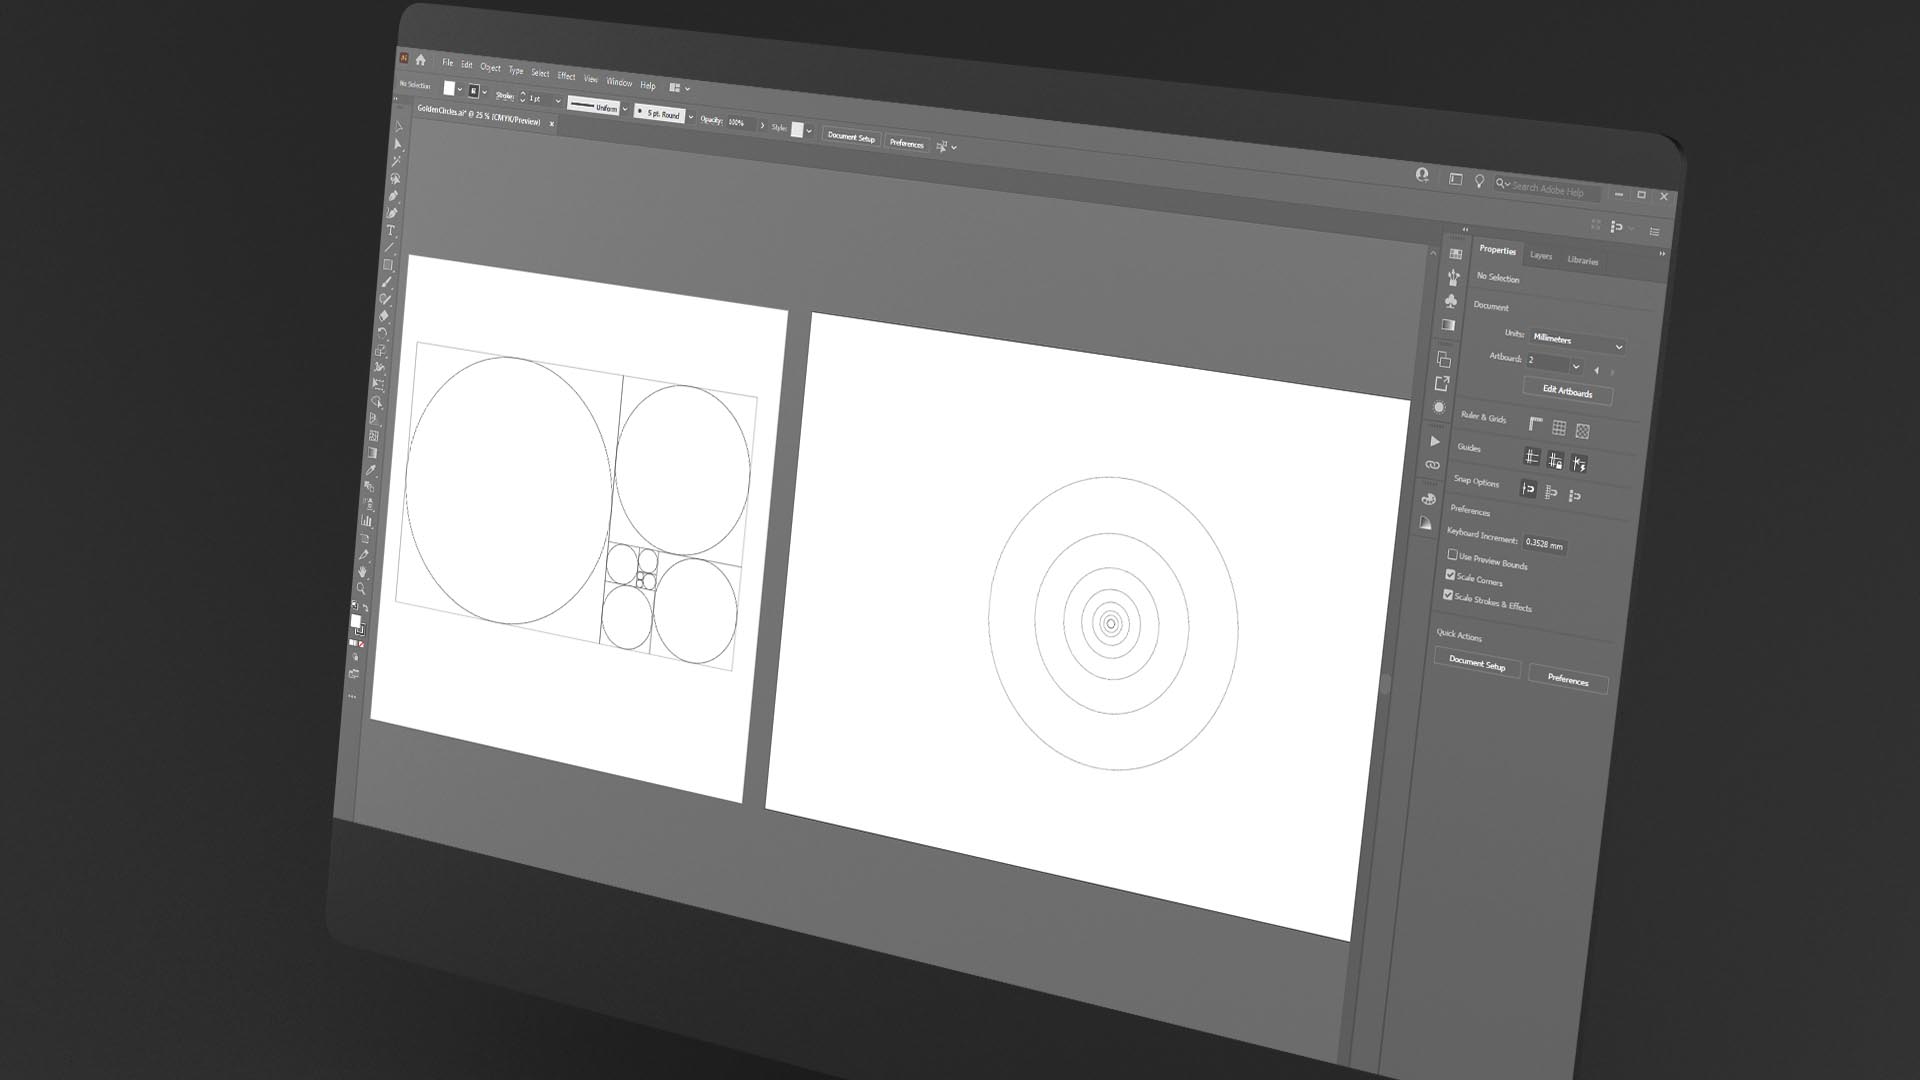The height and width of the screenshot is (1080, 1920).
Task: Select the Type tool in the toolbar
Action: click(x=392, y=227)
